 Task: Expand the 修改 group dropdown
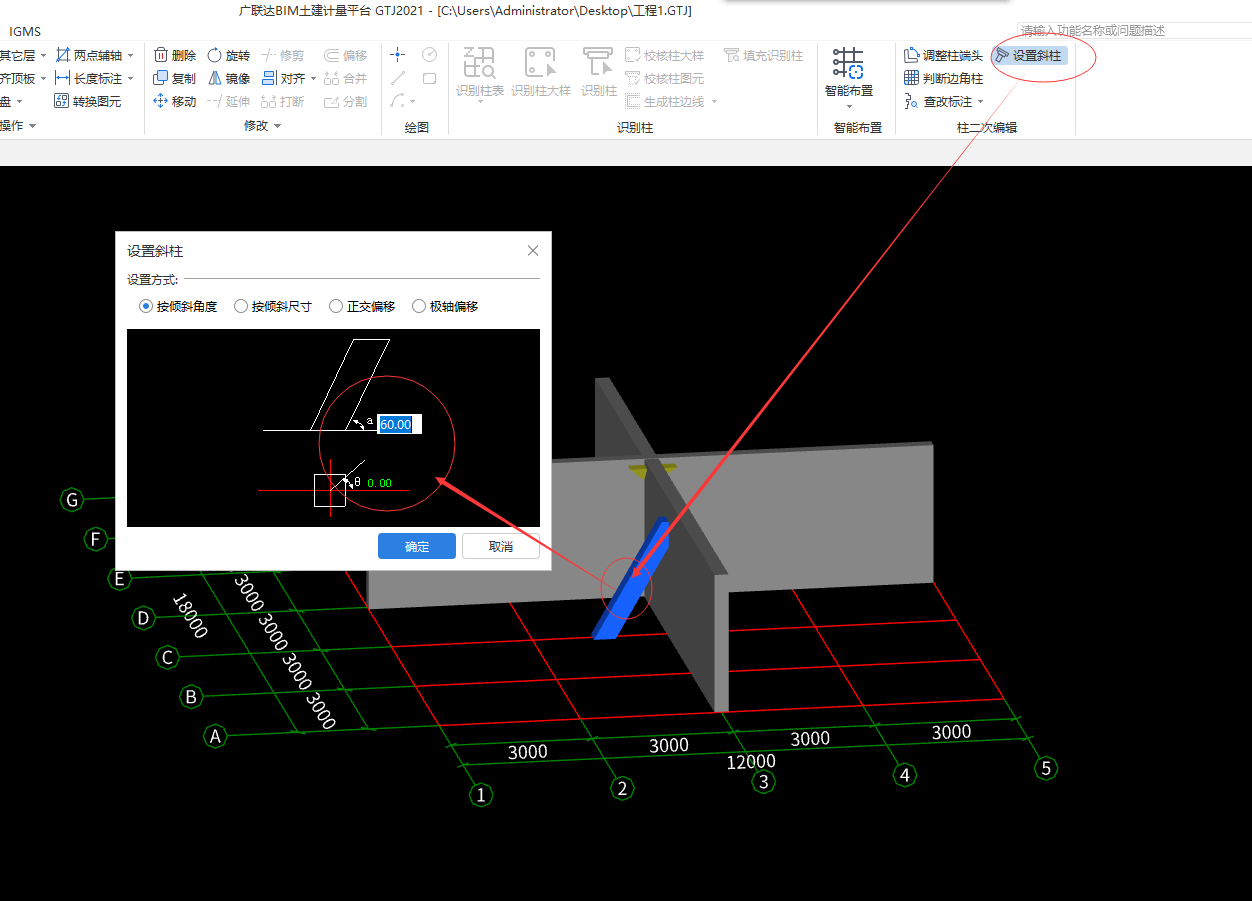tap(278, 126)
